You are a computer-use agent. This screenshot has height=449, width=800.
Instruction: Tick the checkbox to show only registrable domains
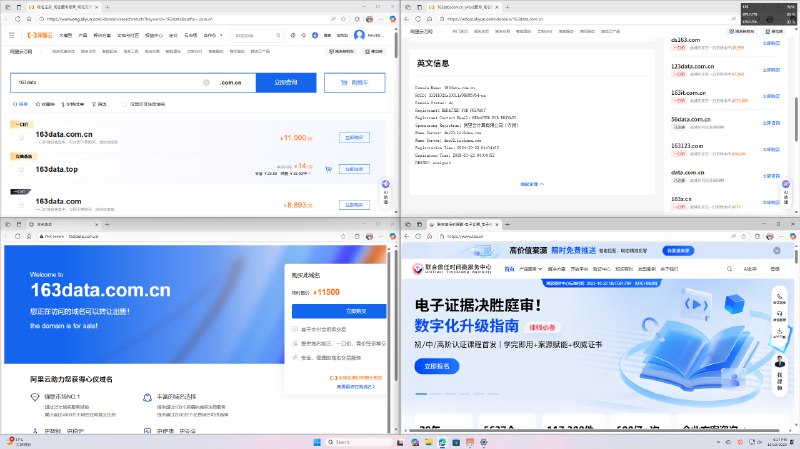coord(123,103)
